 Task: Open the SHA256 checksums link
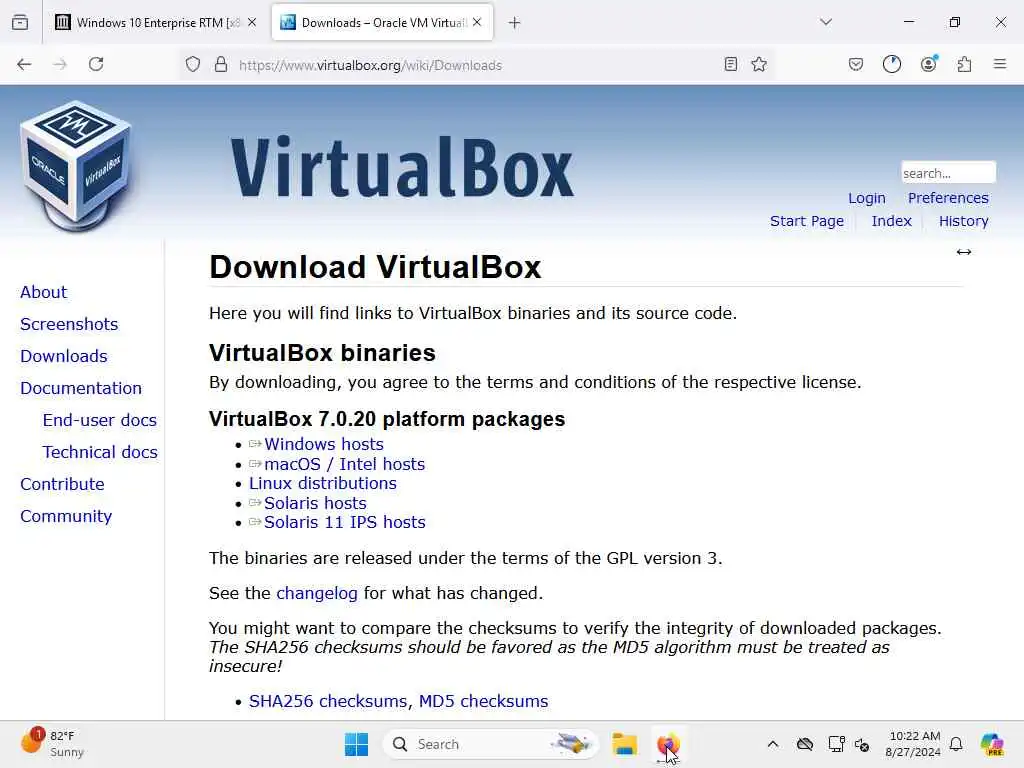click(x=327, y=701)
